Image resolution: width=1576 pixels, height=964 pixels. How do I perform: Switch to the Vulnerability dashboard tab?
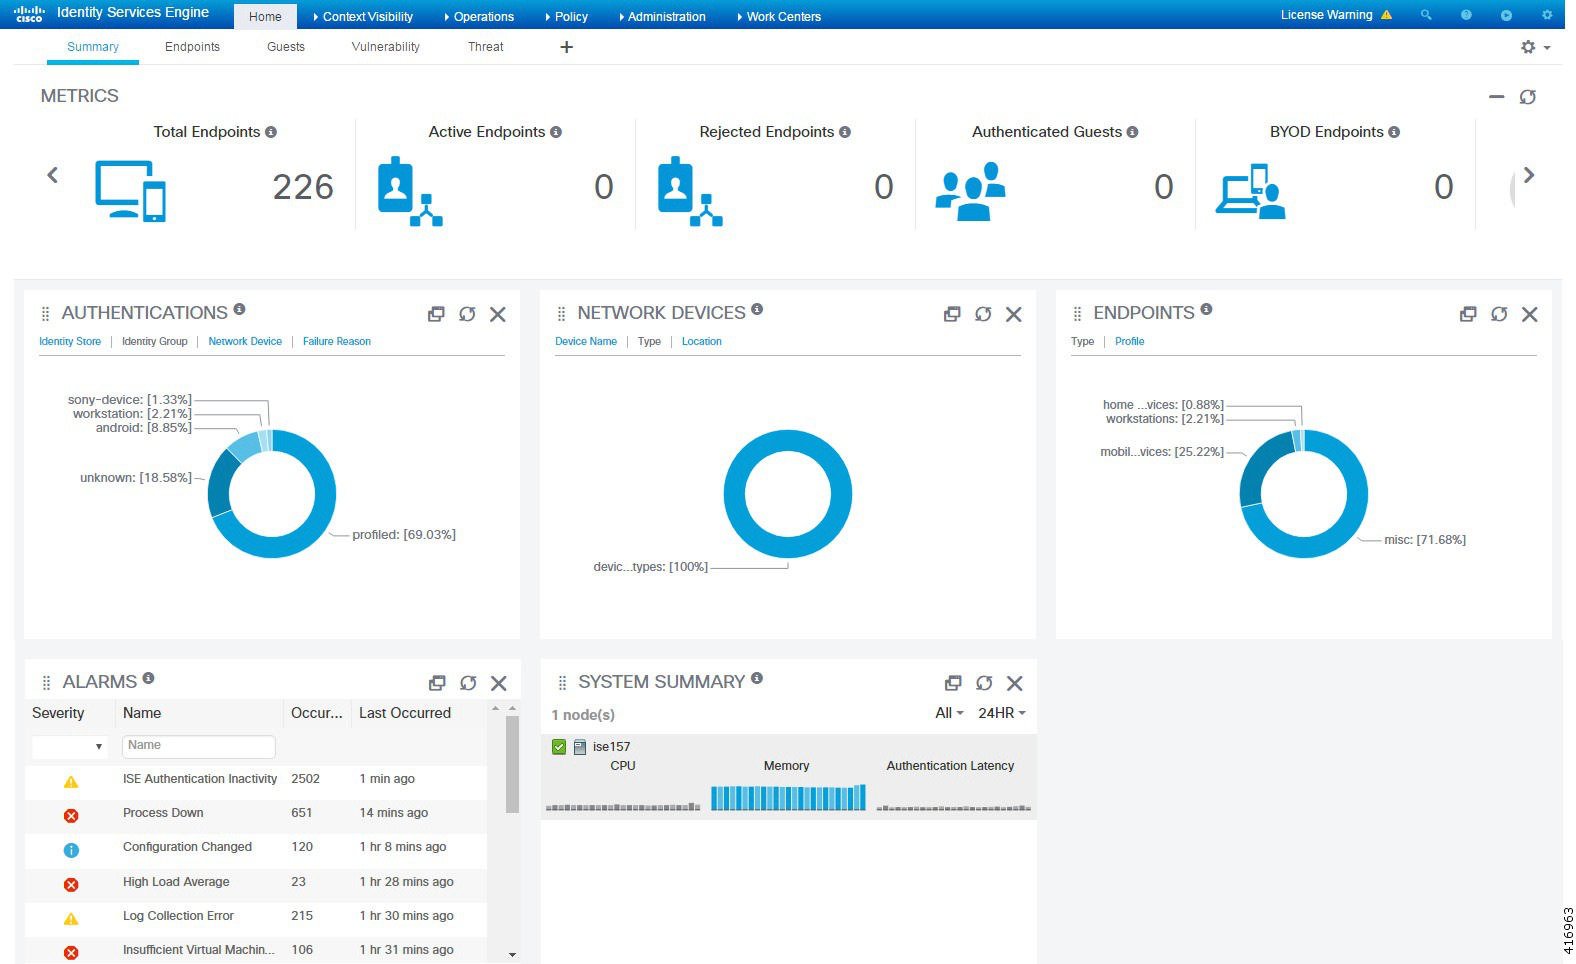pos(386,47)
